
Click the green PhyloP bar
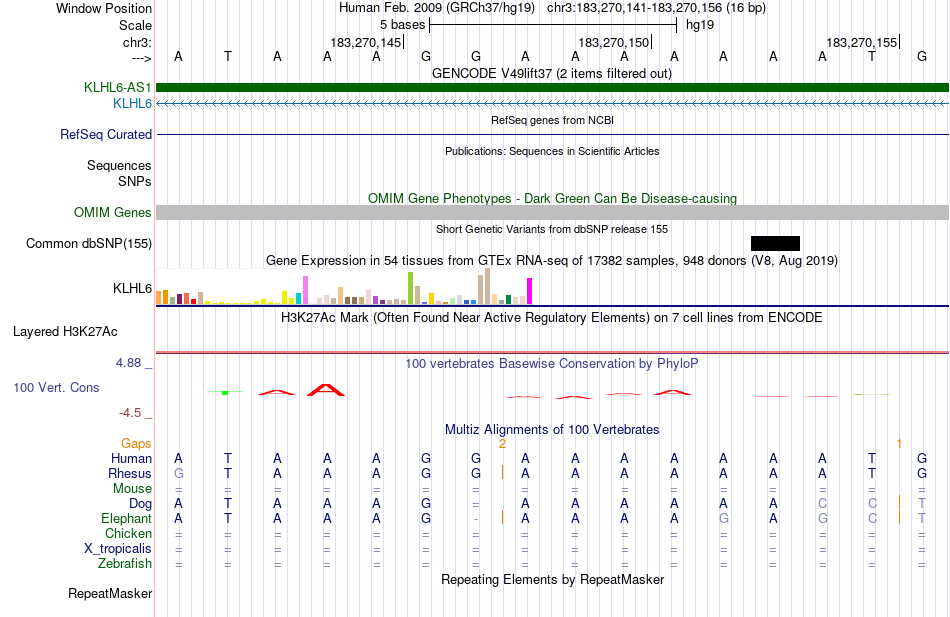pos(225,393)
